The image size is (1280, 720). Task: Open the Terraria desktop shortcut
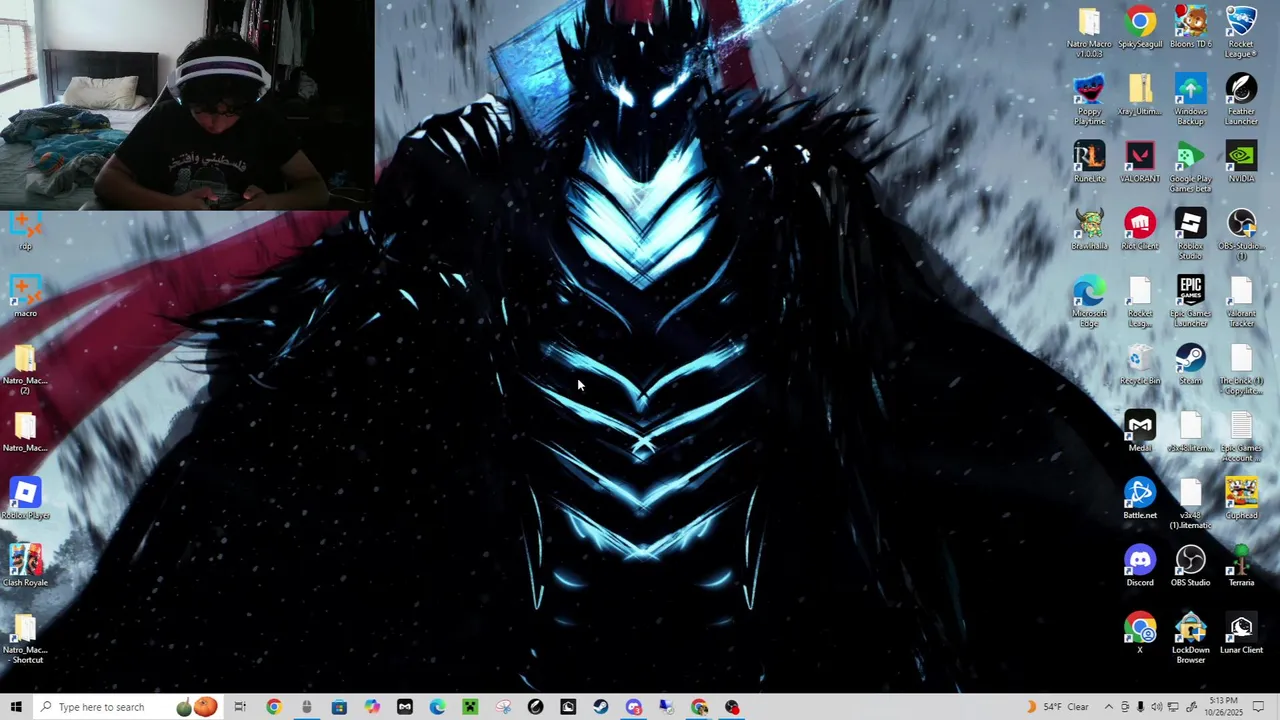[x=1241, y=565]
